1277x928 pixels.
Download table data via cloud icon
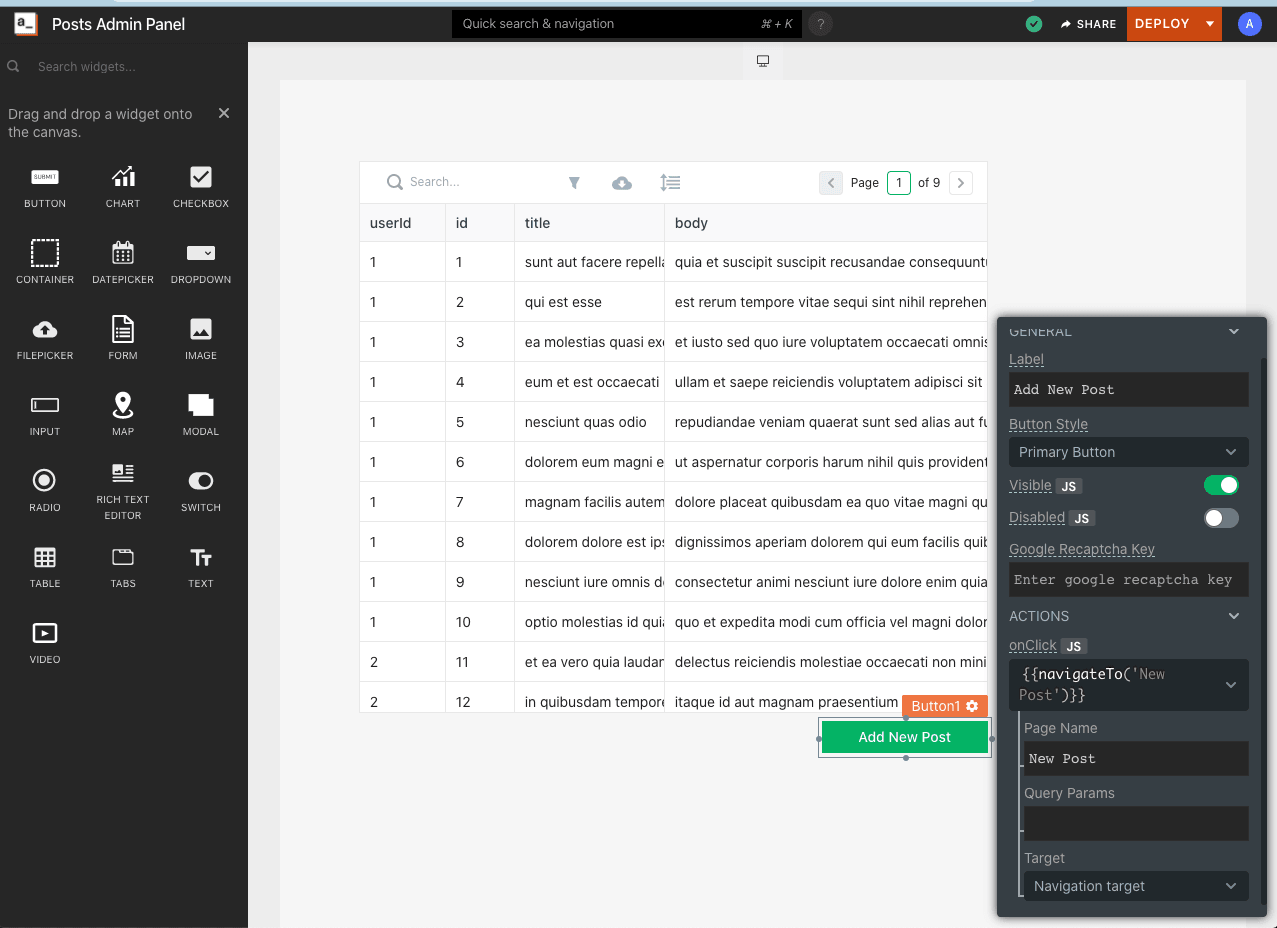point(622,183)
